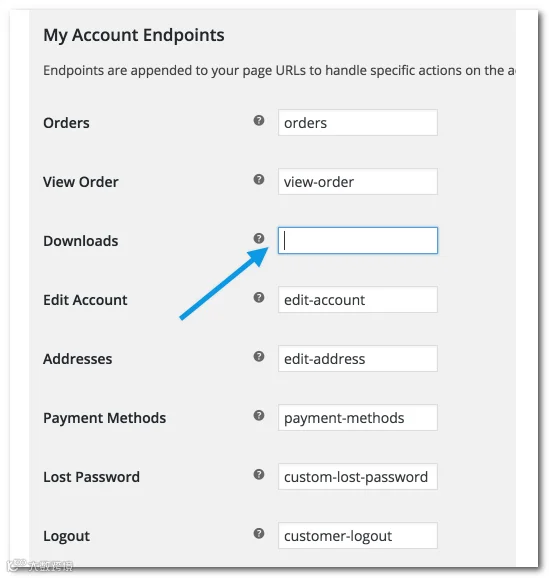Click the help icon beside Downloads
Viewport: 549px width, 578px height.
[259, 238]
